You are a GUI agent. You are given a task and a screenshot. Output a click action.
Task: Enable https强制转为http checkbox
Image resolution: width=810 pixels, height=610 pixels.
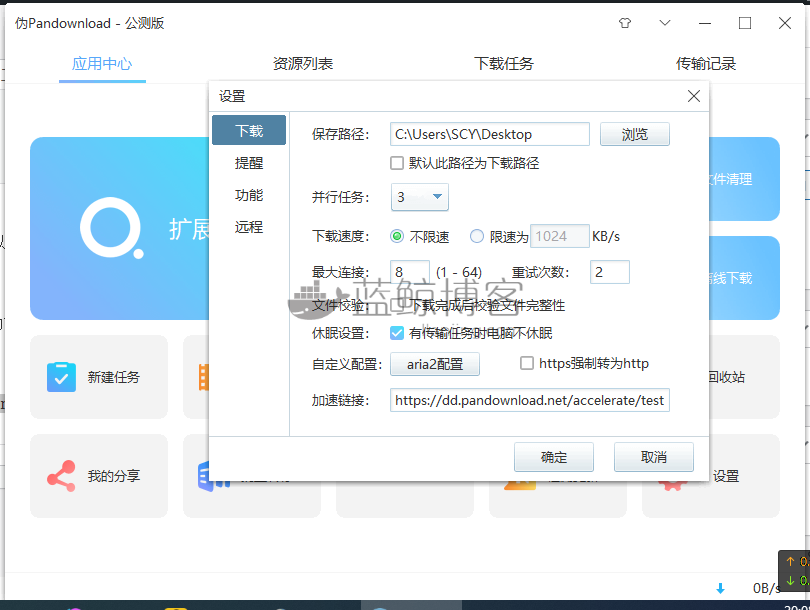point(526,363)
